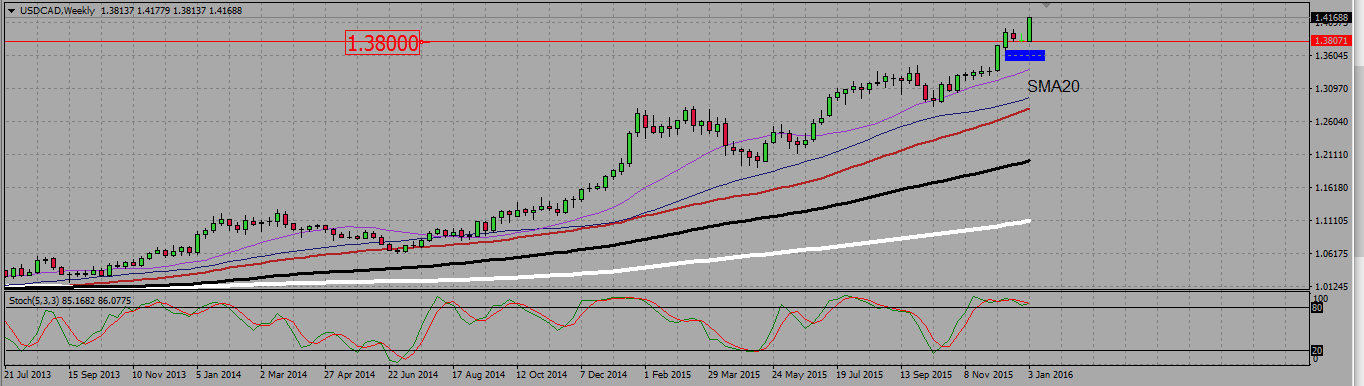Click the 1.26040 price scale value

[x=1334, y=122]
